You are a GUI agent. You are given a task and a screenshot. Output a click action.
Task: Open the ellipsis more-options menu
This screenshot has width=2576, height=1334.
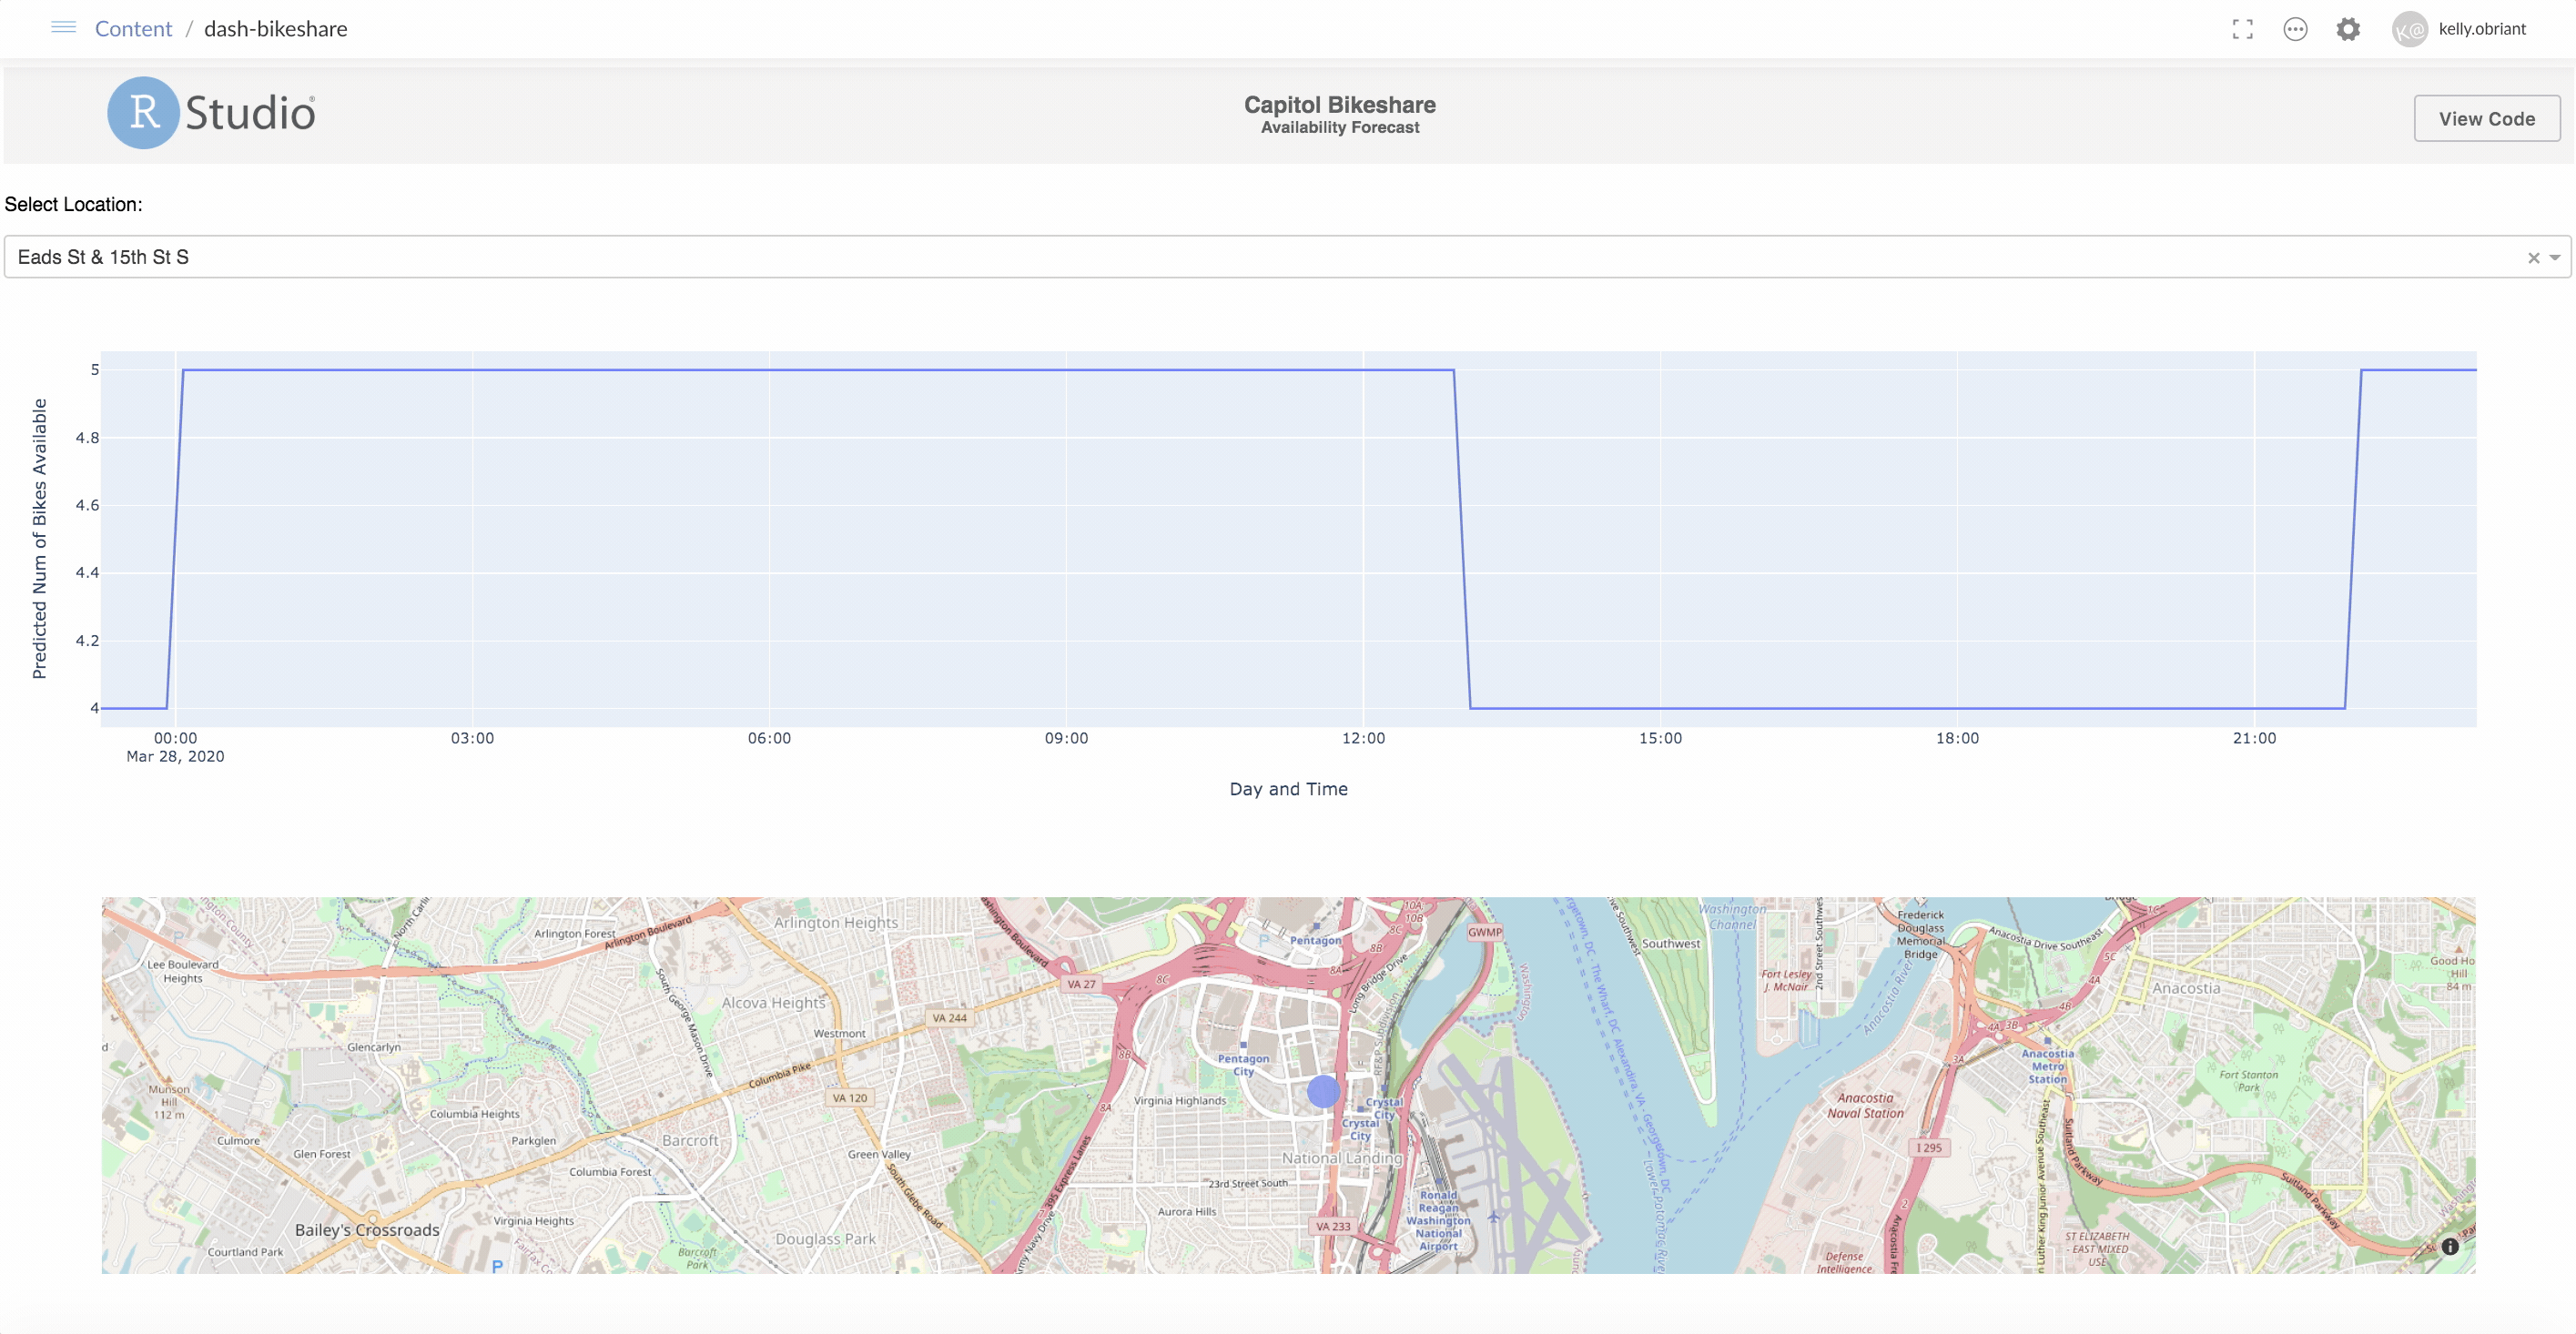tap(2296, 29)
